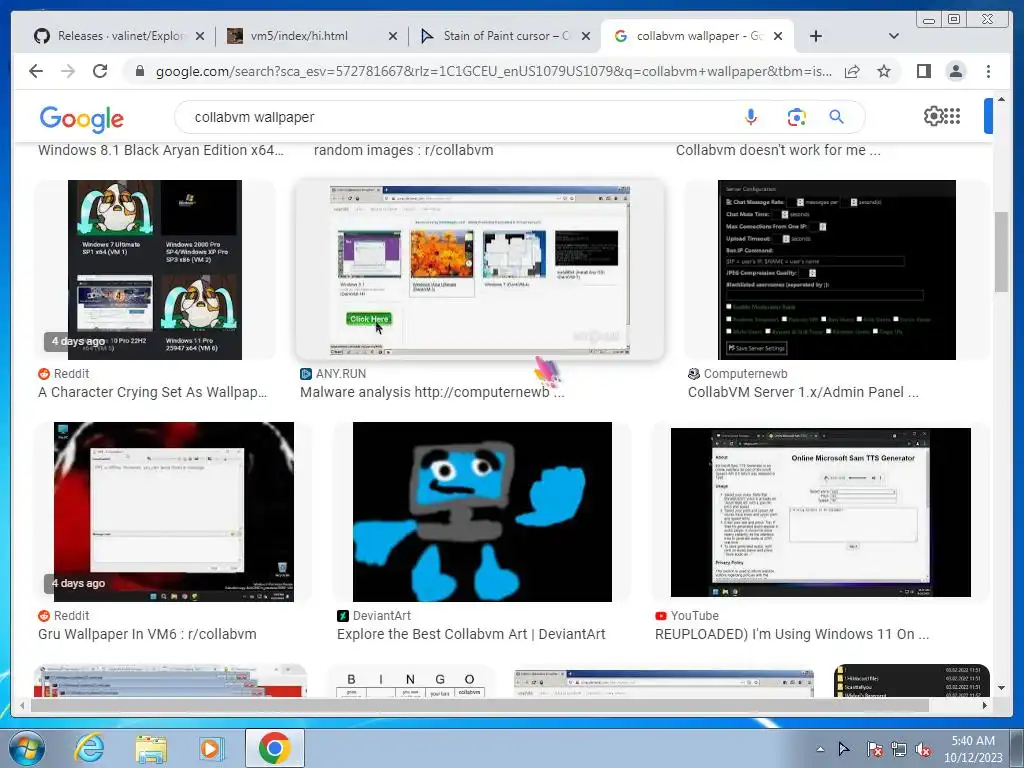The height and width of the screenshot is (768, 1024).
Task: Close the Stain of Paint cursor tab
Action: (x=586, y=37)
